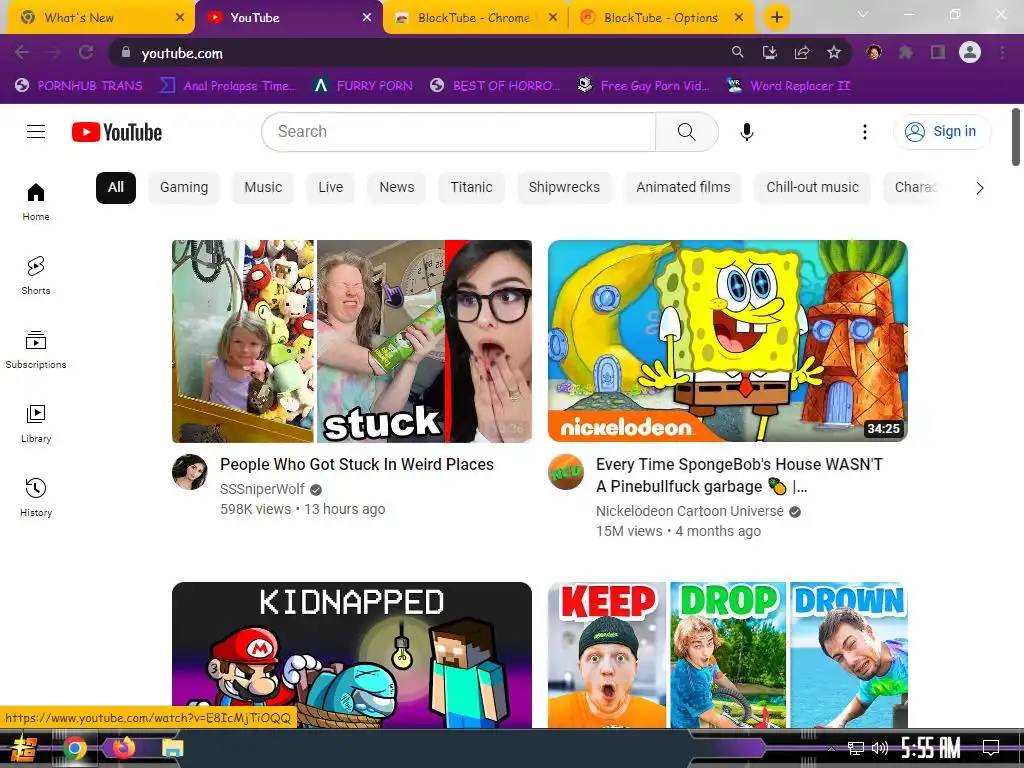
Task: Toggle the browser side panel icon
Action: [x=938, y=52]
